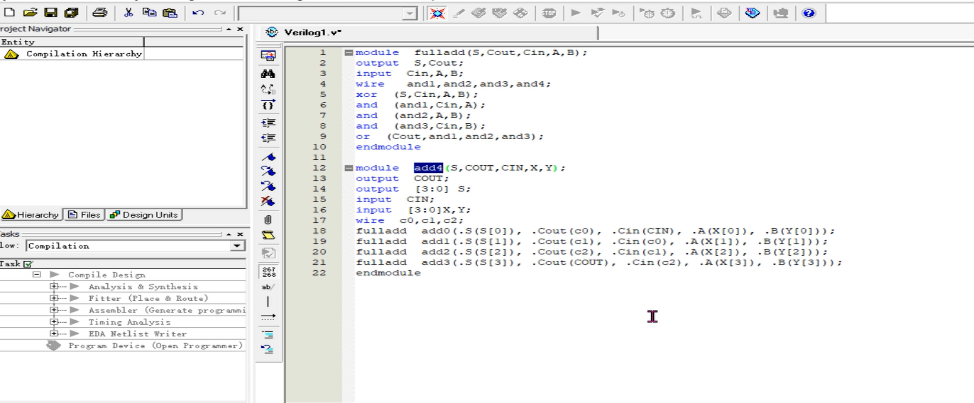Toggle line numbers with the 267/268 icon
This screenshot has height=403, width=974.
[x=268, y=272]
